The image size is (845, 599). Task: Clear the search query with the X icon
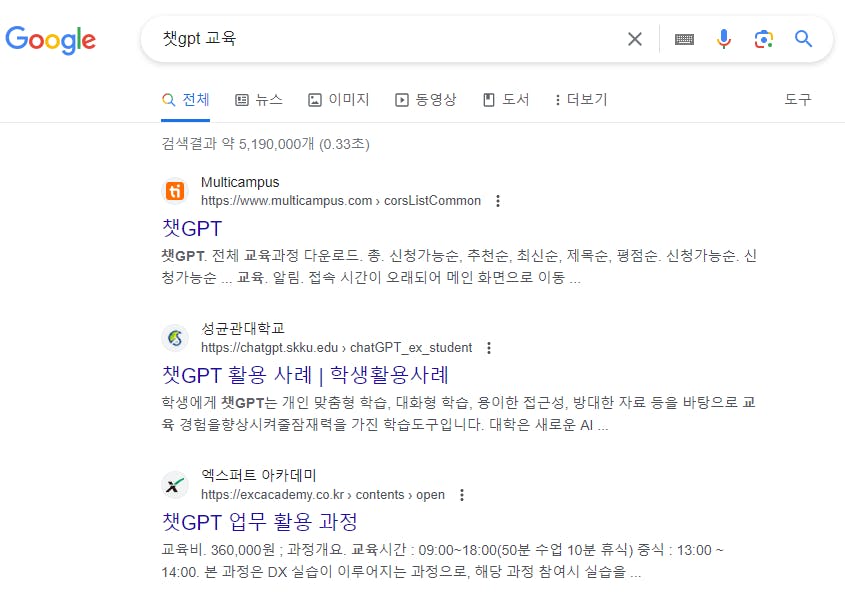635,39
